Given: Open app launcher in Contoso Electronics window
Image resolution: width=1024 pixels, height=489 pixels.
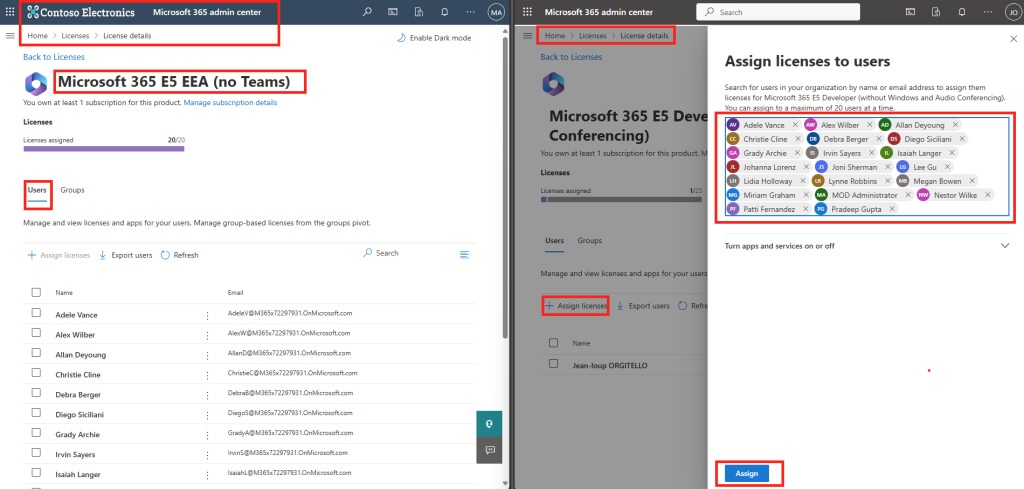Looking at the screenshot, I should 10,12.
